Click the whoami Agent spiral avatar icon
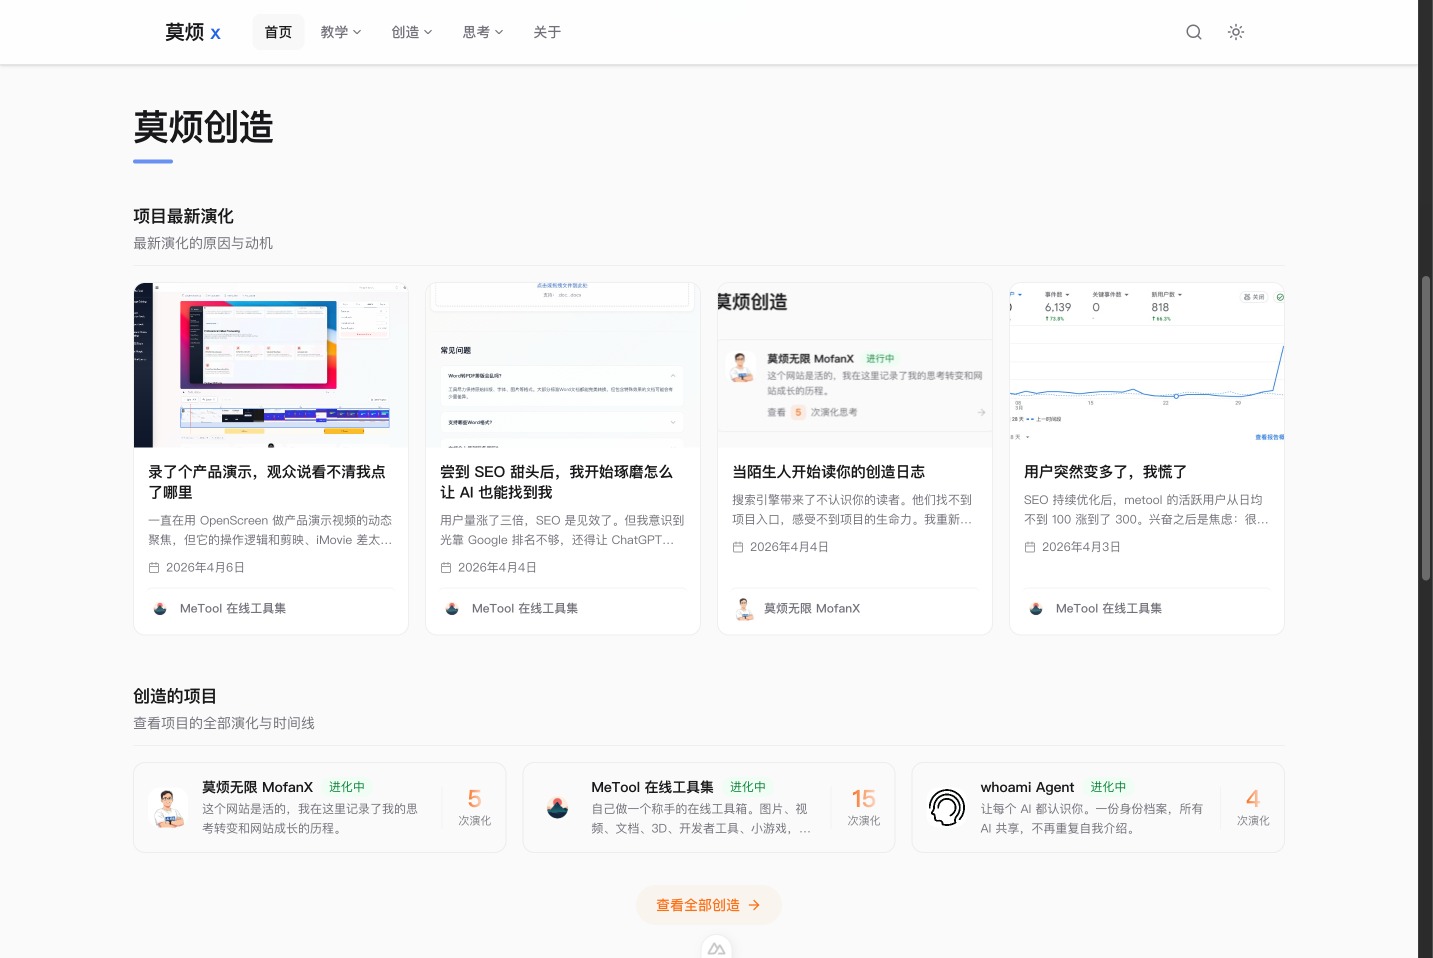 pyautogui.click(x=946, y=807)
